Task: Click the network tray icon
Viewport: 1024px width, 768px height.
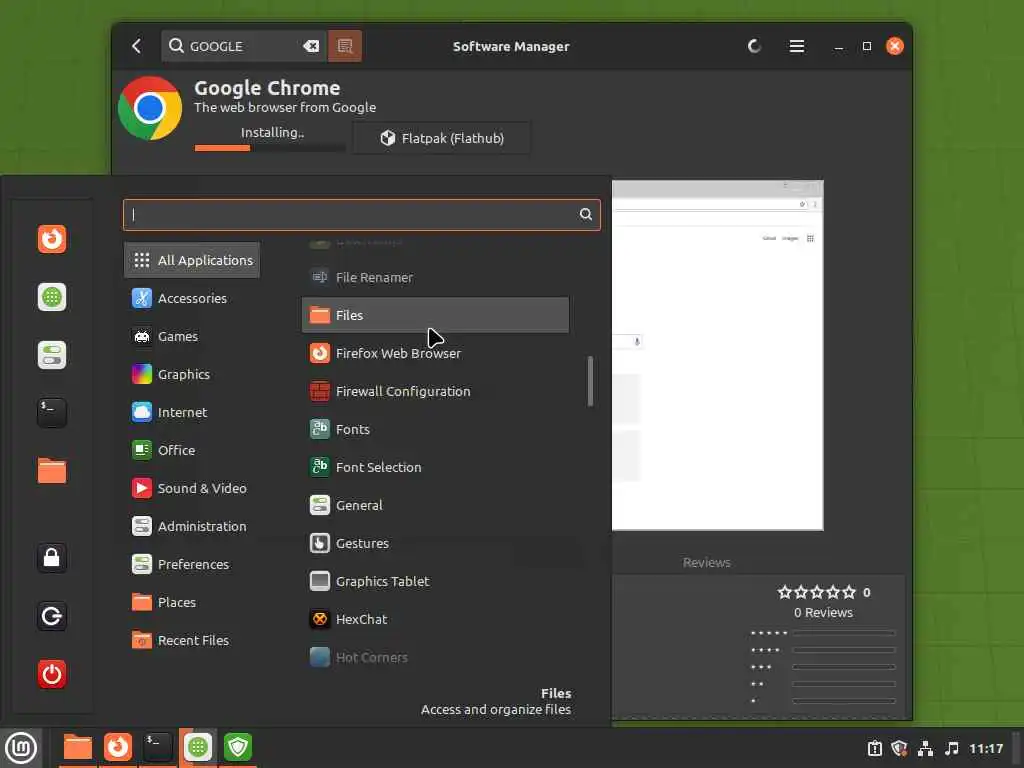Action: (x=925, y=748)
